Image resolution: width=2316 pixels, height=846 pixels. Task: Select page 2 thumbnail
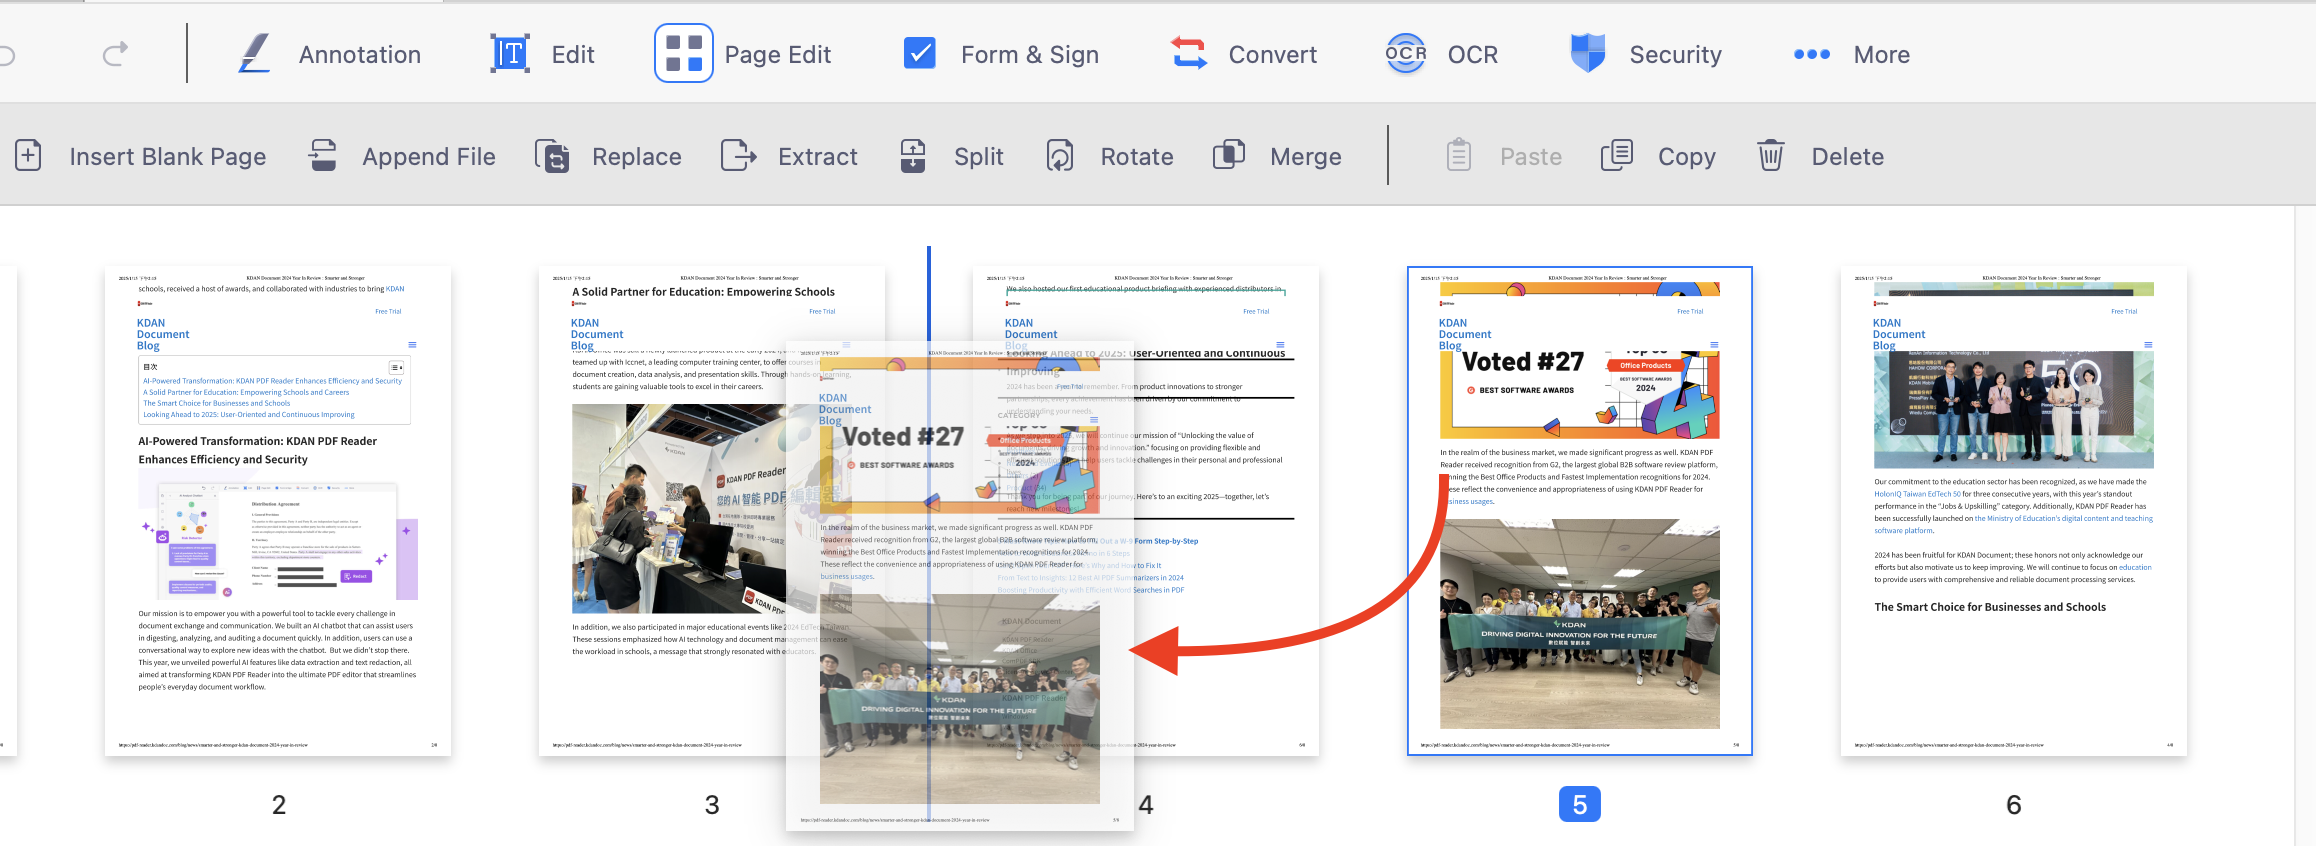pos(278,511)
